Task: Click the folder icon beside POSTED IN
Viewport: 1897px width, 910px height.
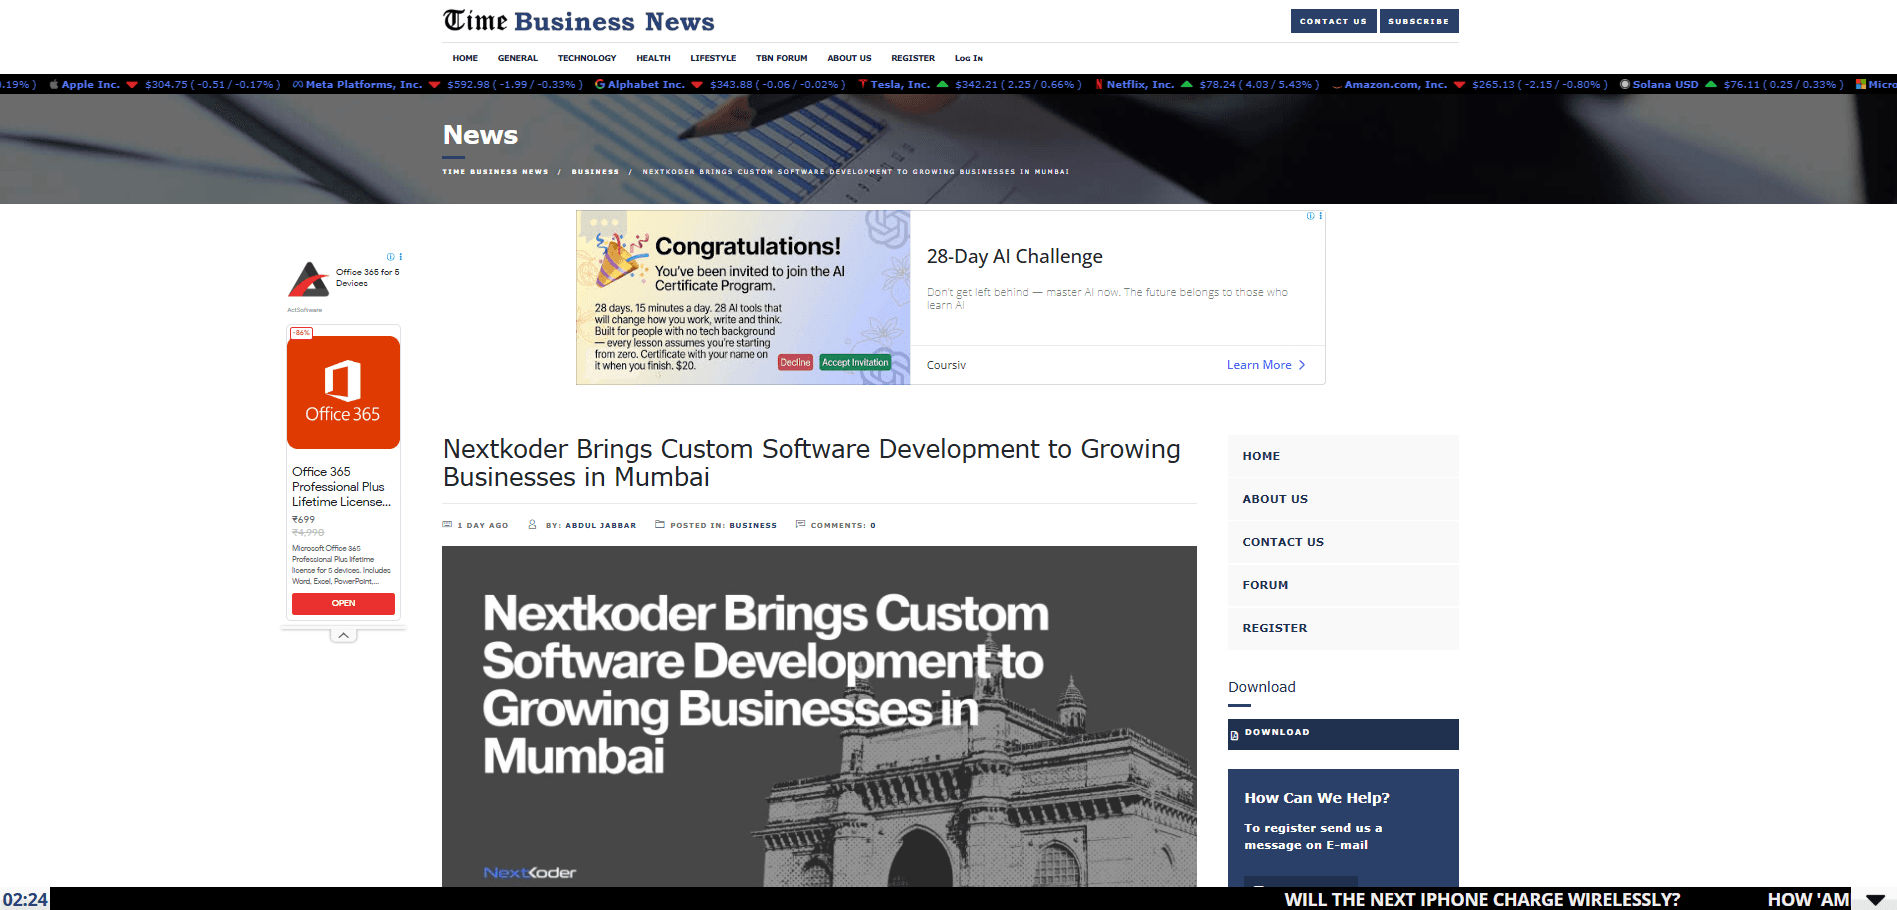Action: point(660,524)
